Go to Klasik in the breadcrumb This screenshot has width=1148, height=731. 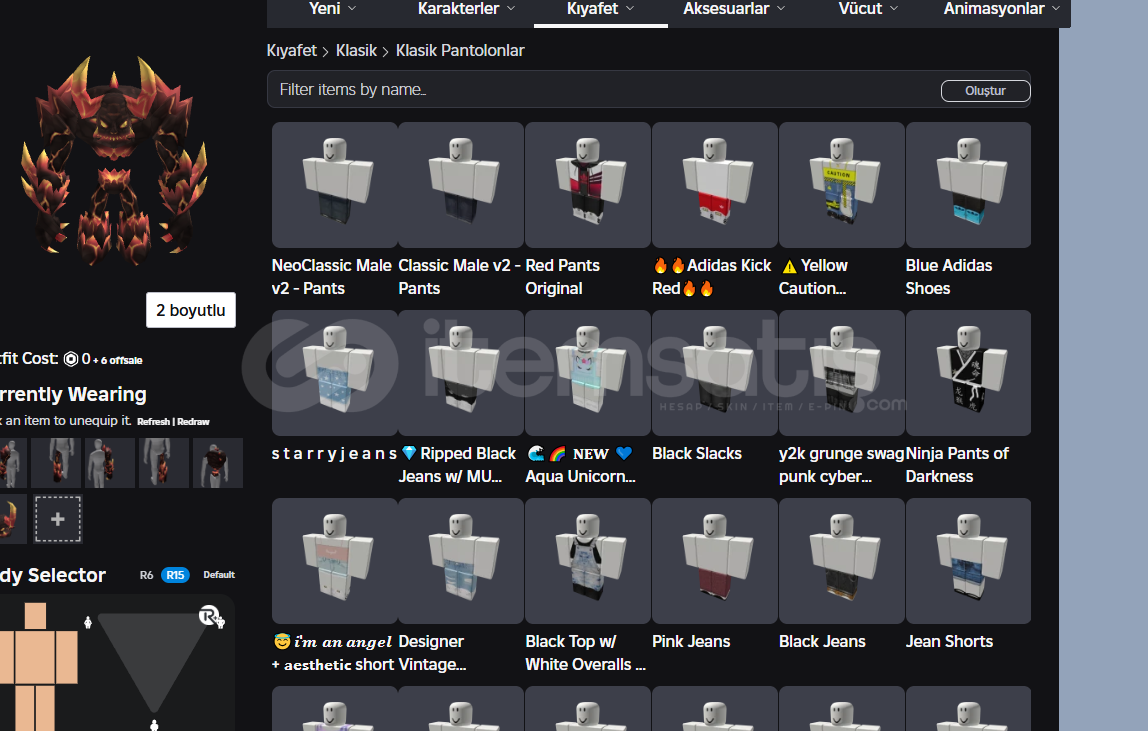click(x=356, y=51)
